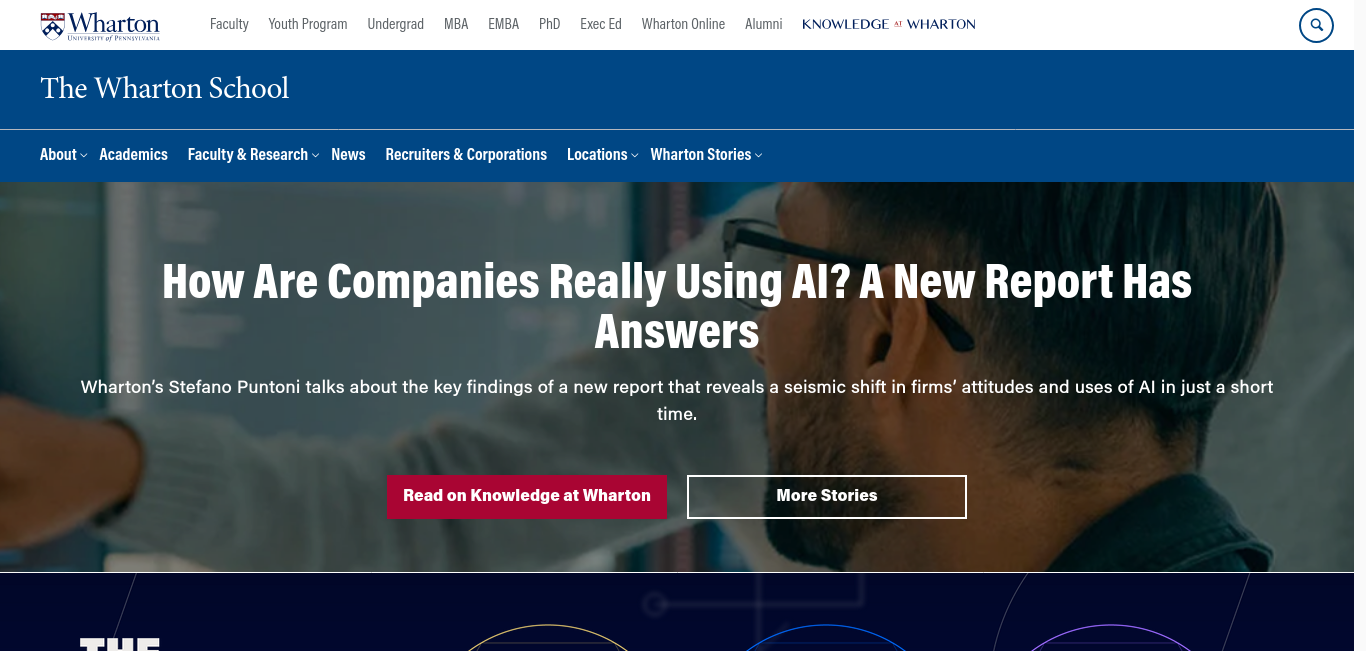The image size is (1366, 651).
Task: Click the More Stories button
Action: (x=827, y=496)
